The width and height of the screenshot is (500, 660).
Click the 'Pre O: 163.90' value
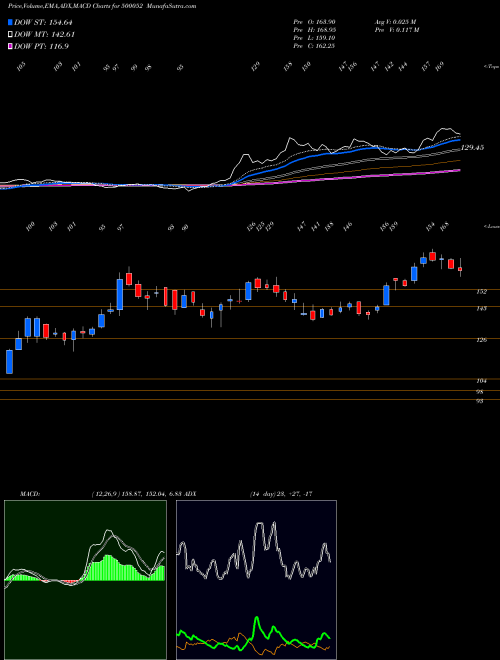click(314, 22)
